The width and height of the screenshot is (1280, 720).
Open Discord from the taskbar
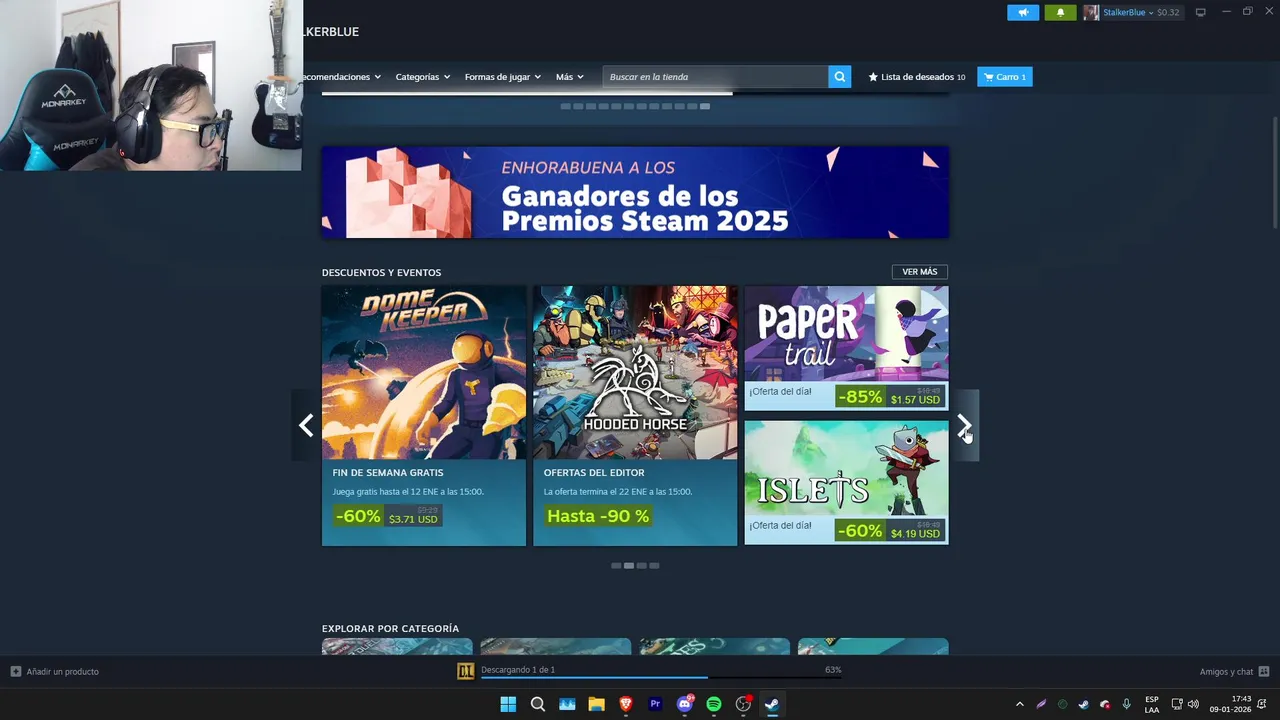pos(685,704)
